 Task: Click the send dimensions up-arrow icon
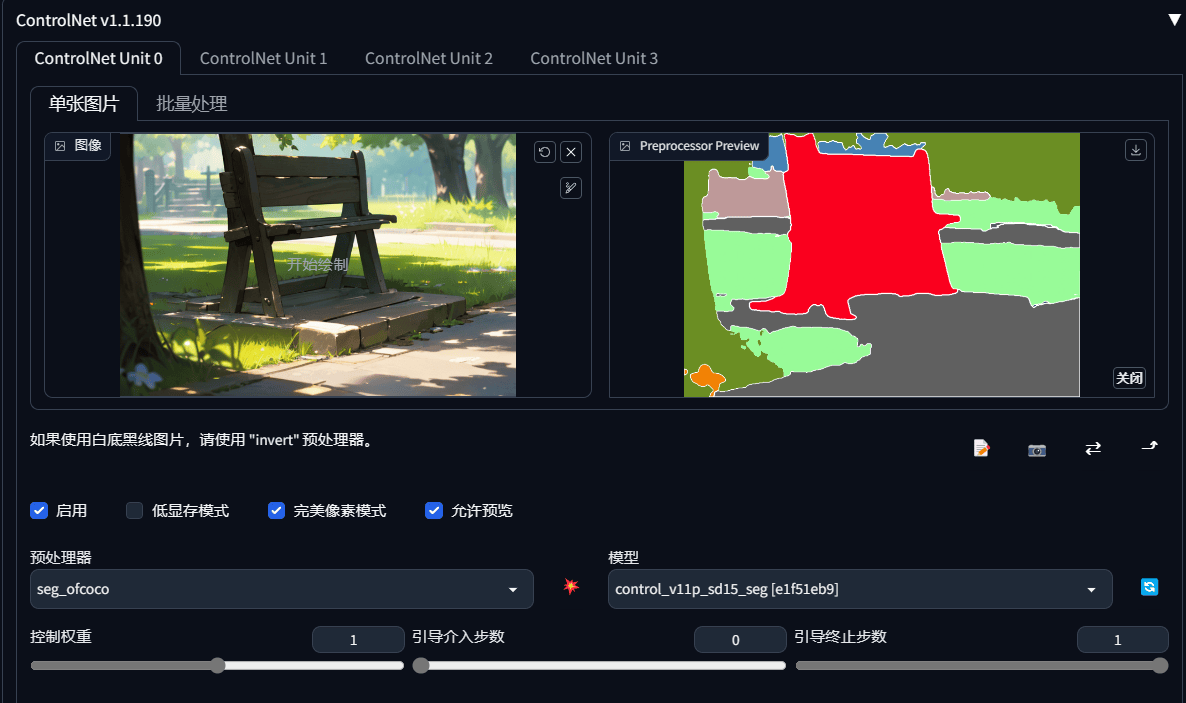(x=1150, y=446)
